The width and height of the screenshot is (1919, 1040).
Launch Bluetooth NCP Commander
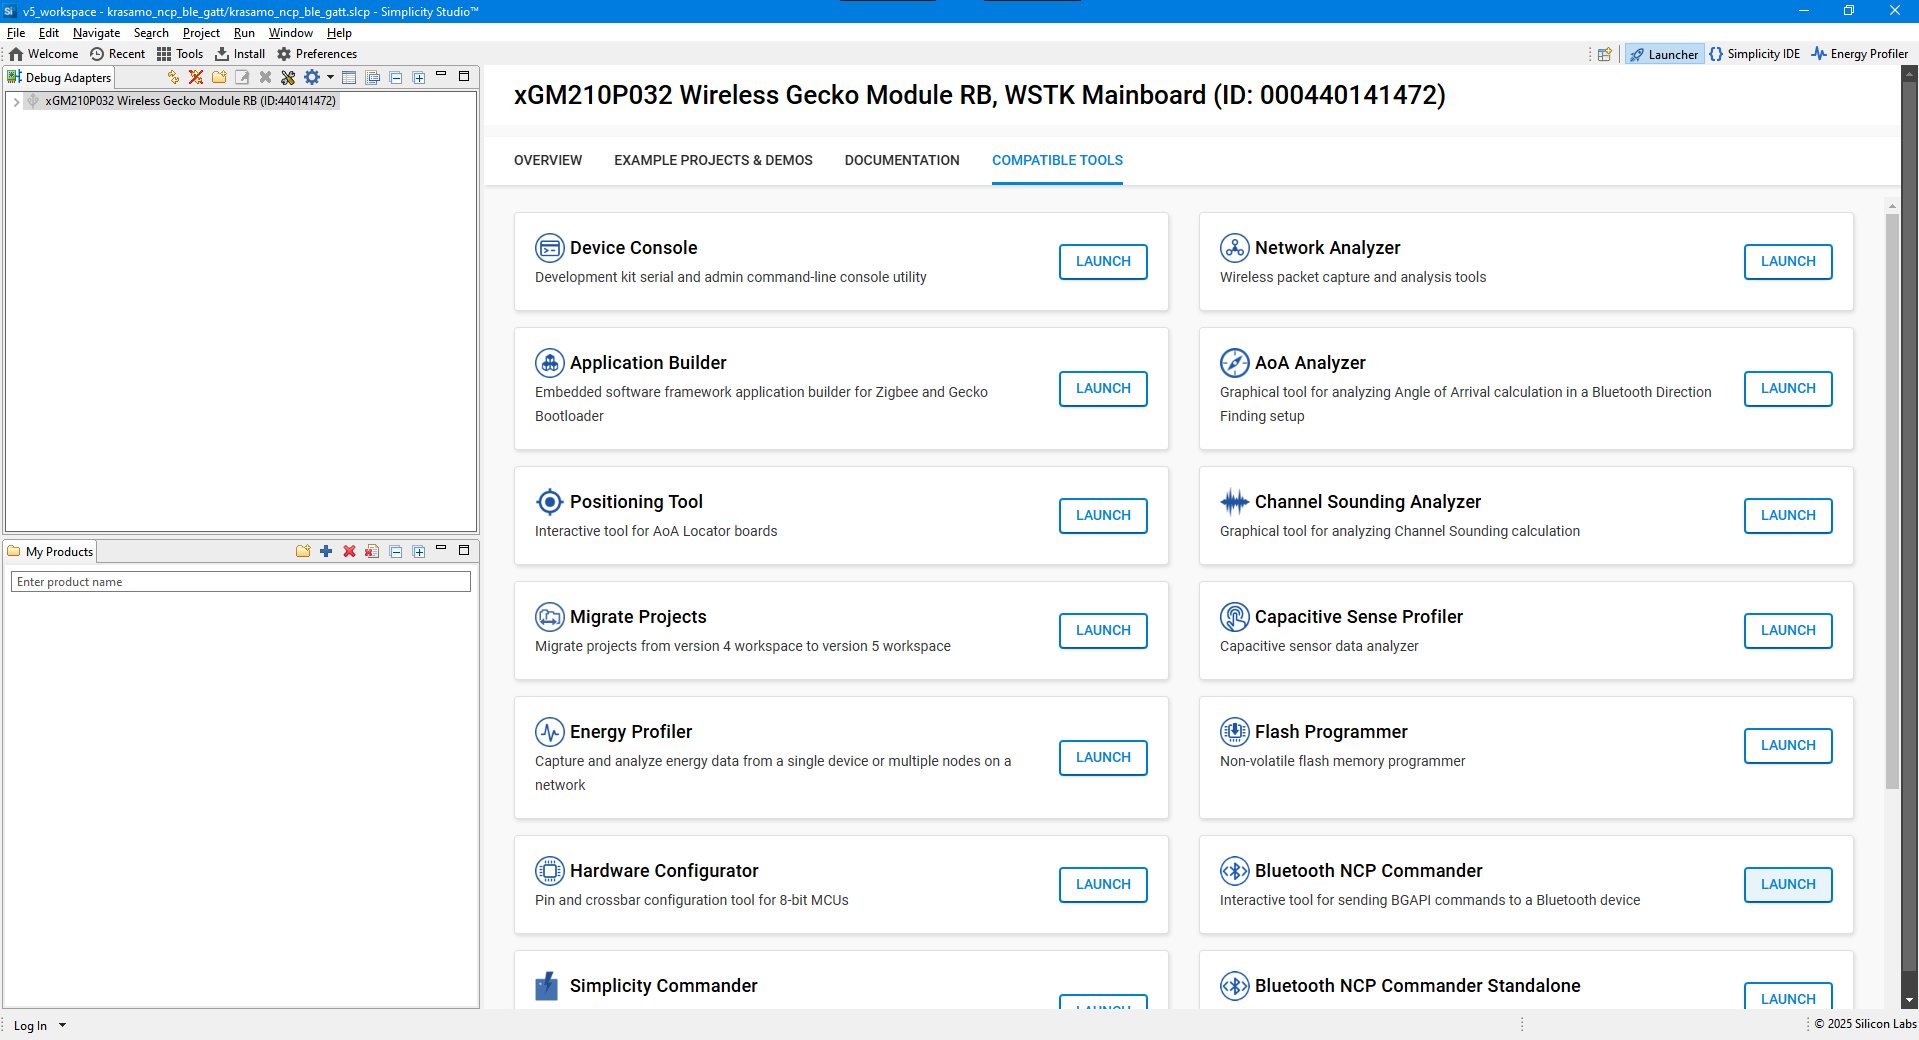[1788, 885]
